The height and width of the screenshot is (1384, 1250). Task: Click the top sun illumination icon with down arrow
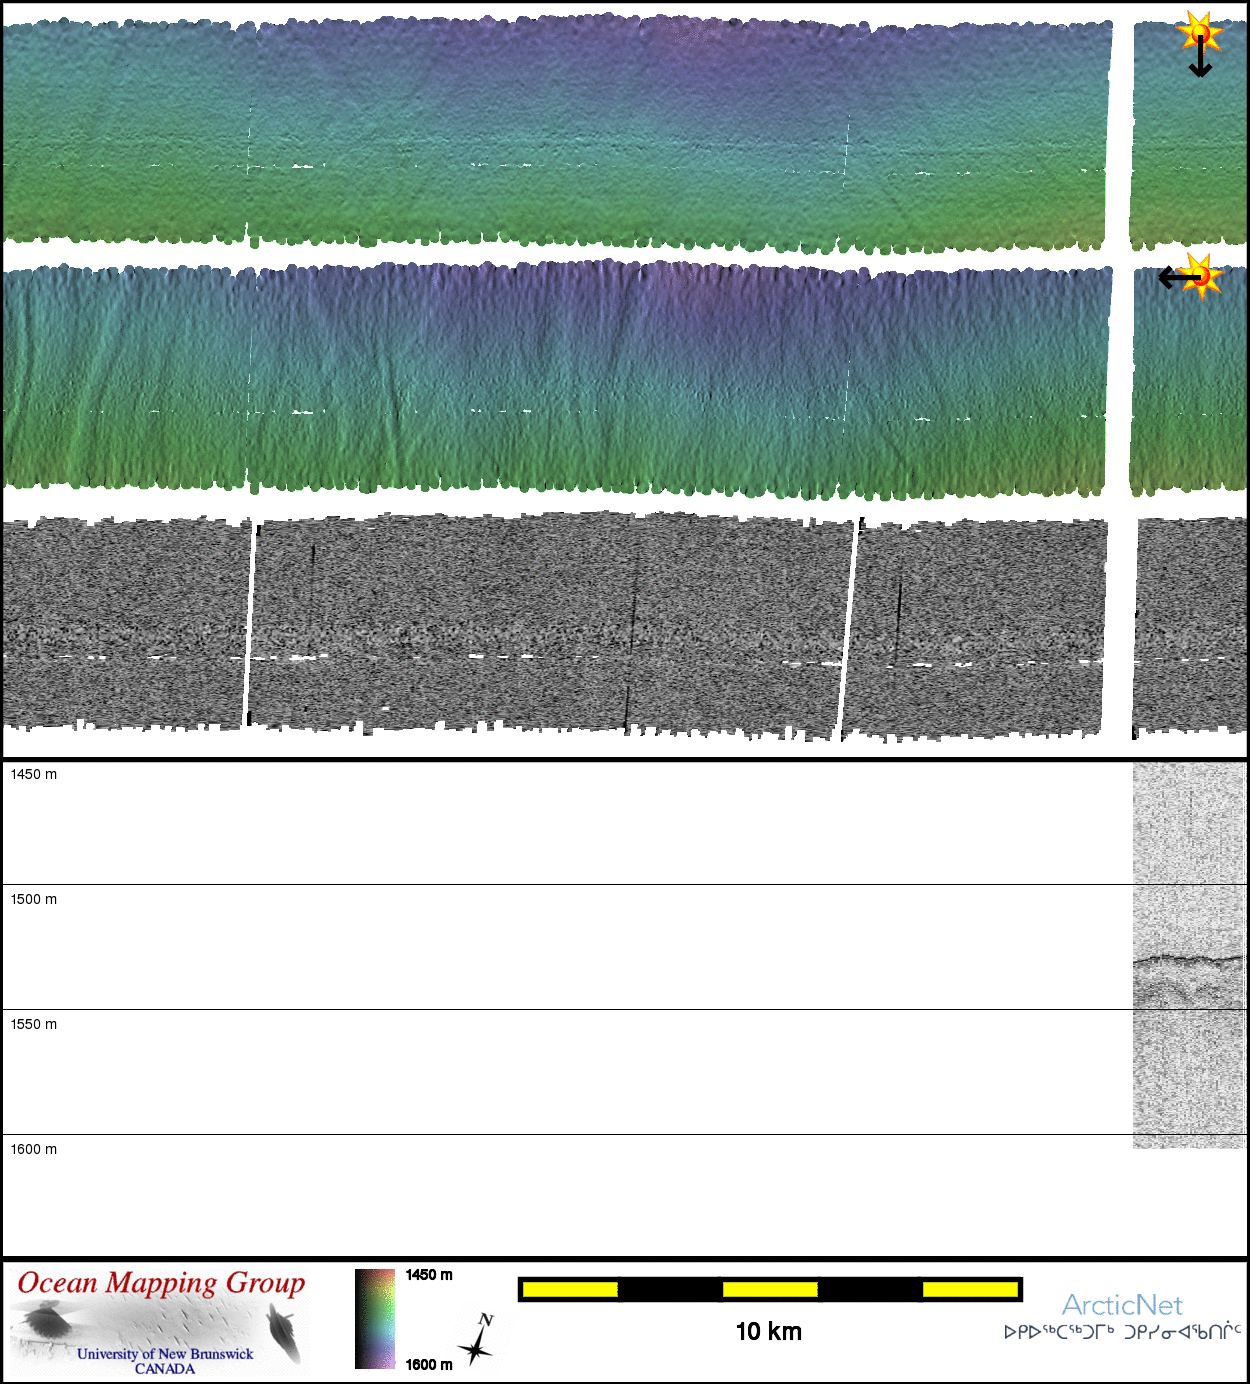tap(1199, 32)
